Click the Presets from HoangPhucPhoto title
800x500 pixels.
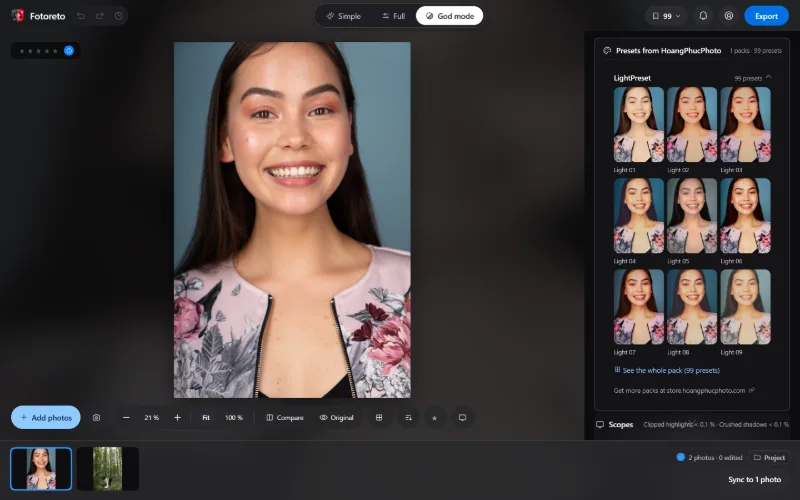click(668, 51)
